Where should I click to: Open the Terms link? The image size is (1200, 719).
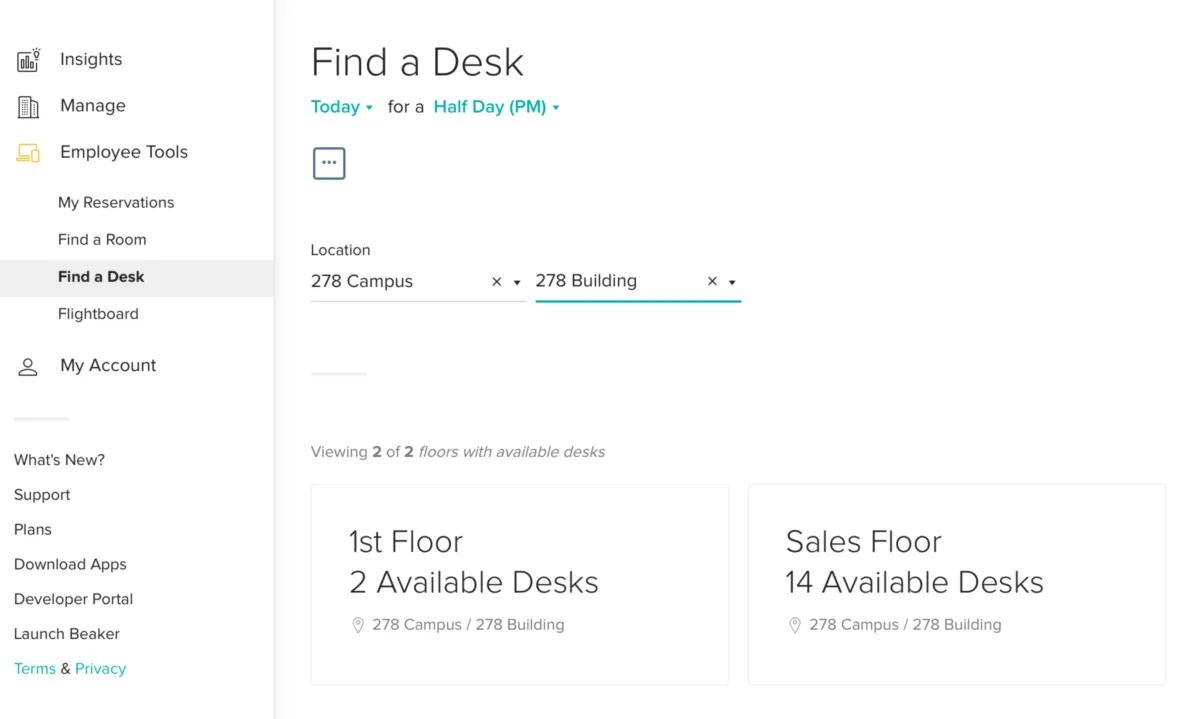[x=35, y=669]
